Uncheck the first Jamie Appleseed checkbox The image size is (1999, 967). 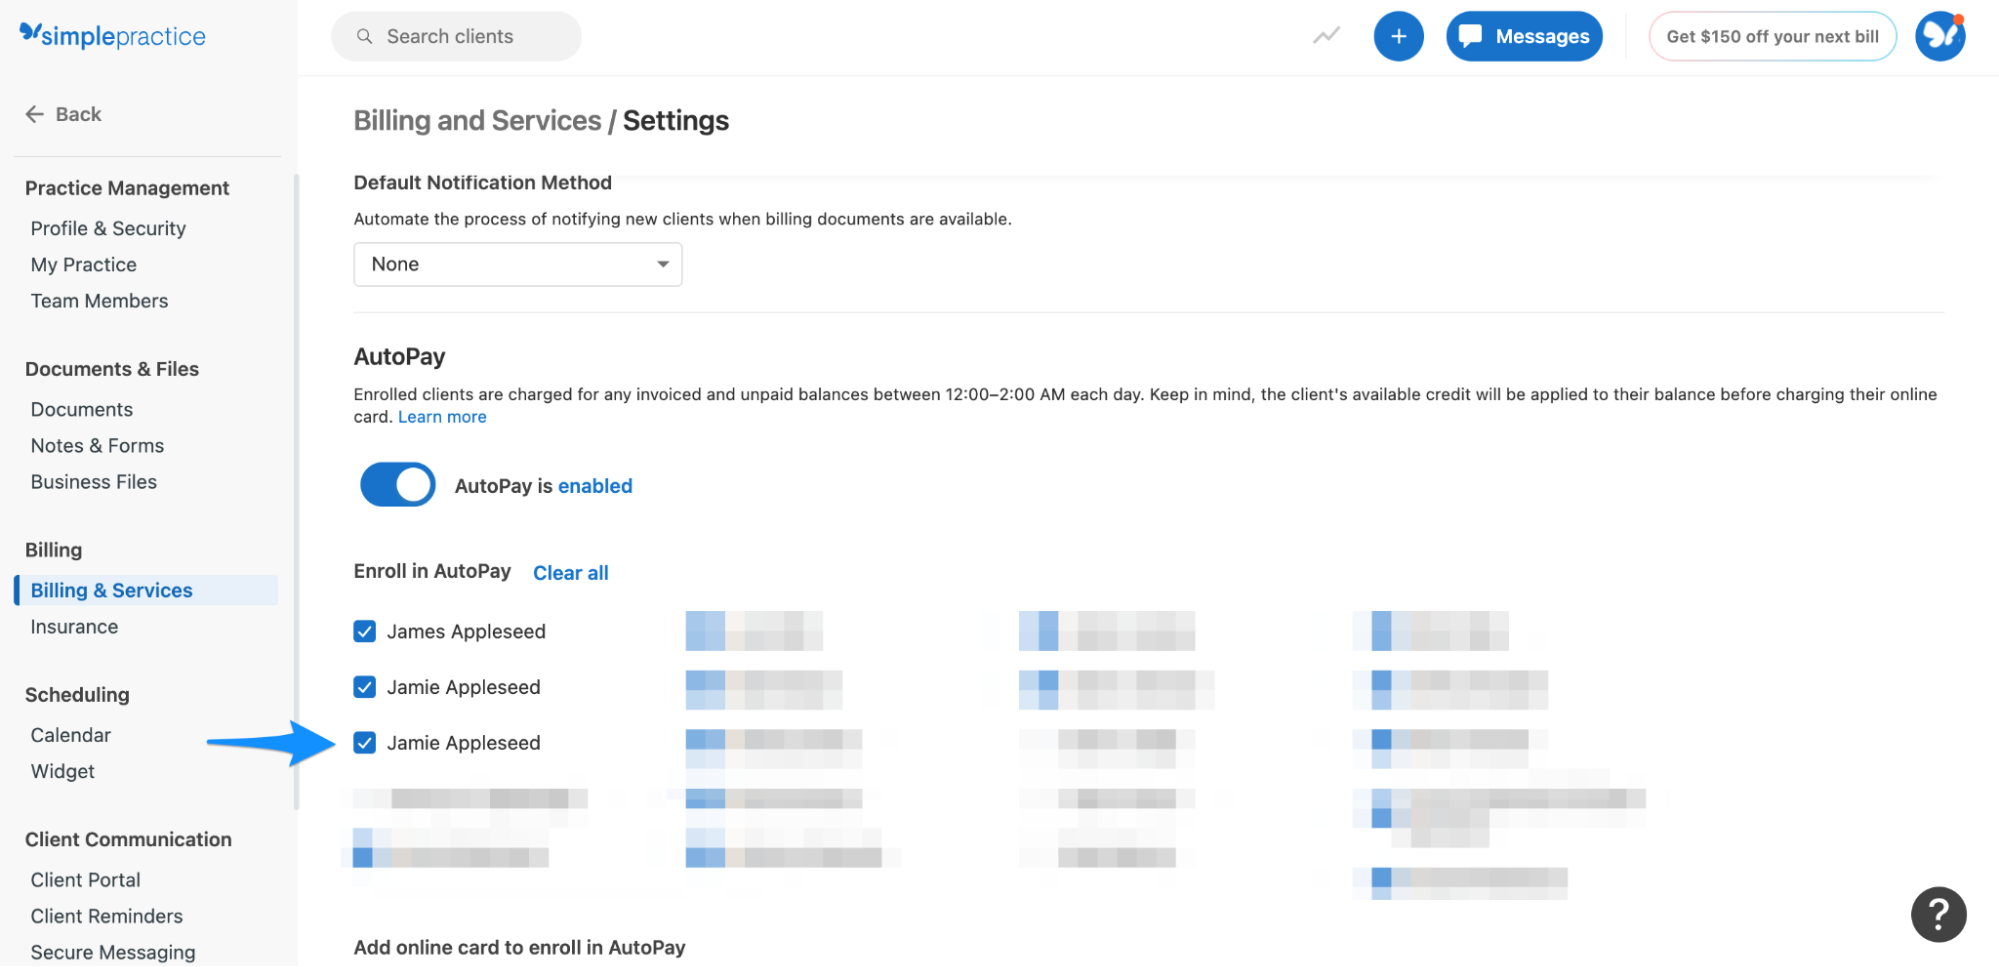[x=364, y=687]
